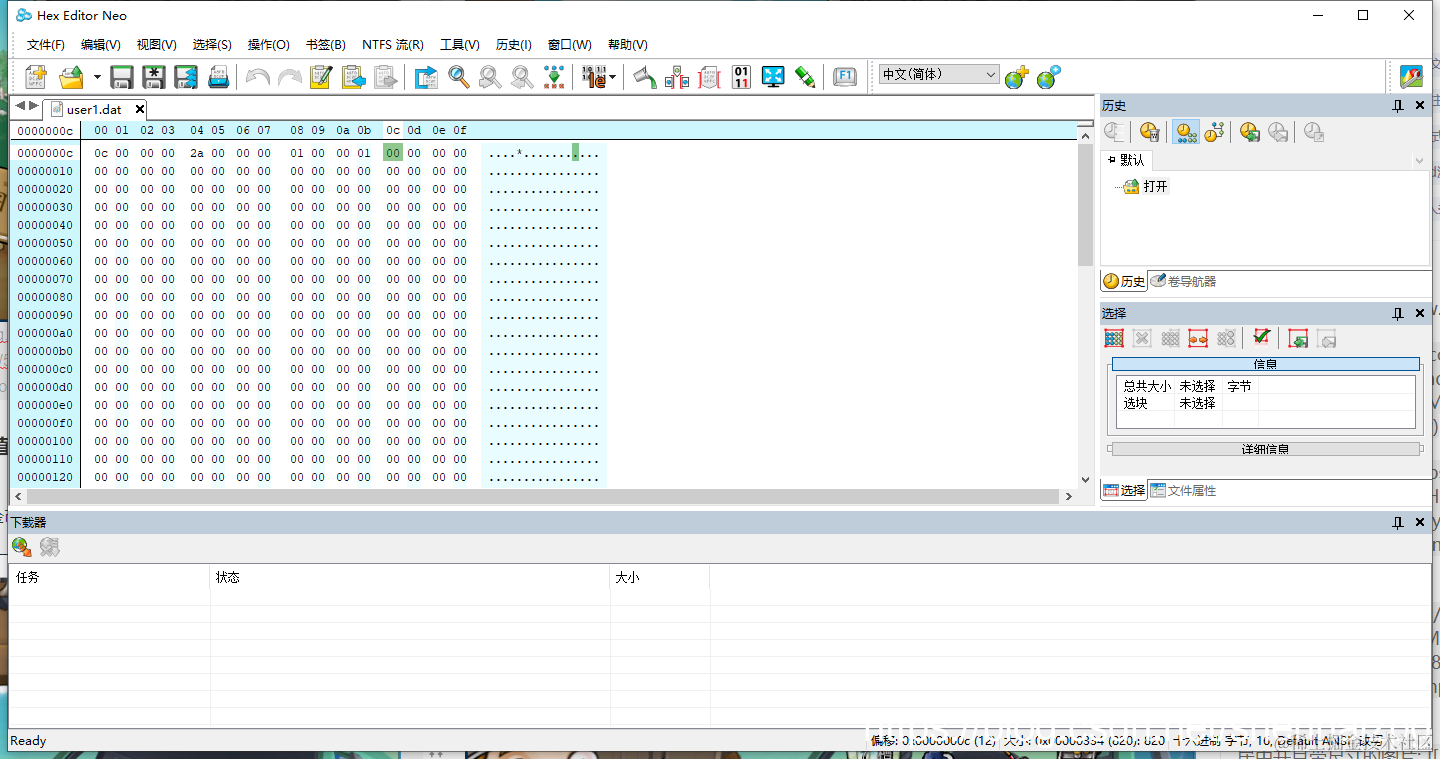This screenshot has width=1440, height=759.
Task: Click the green checkmark selection icon
Action: click(x=1261, y=338)
